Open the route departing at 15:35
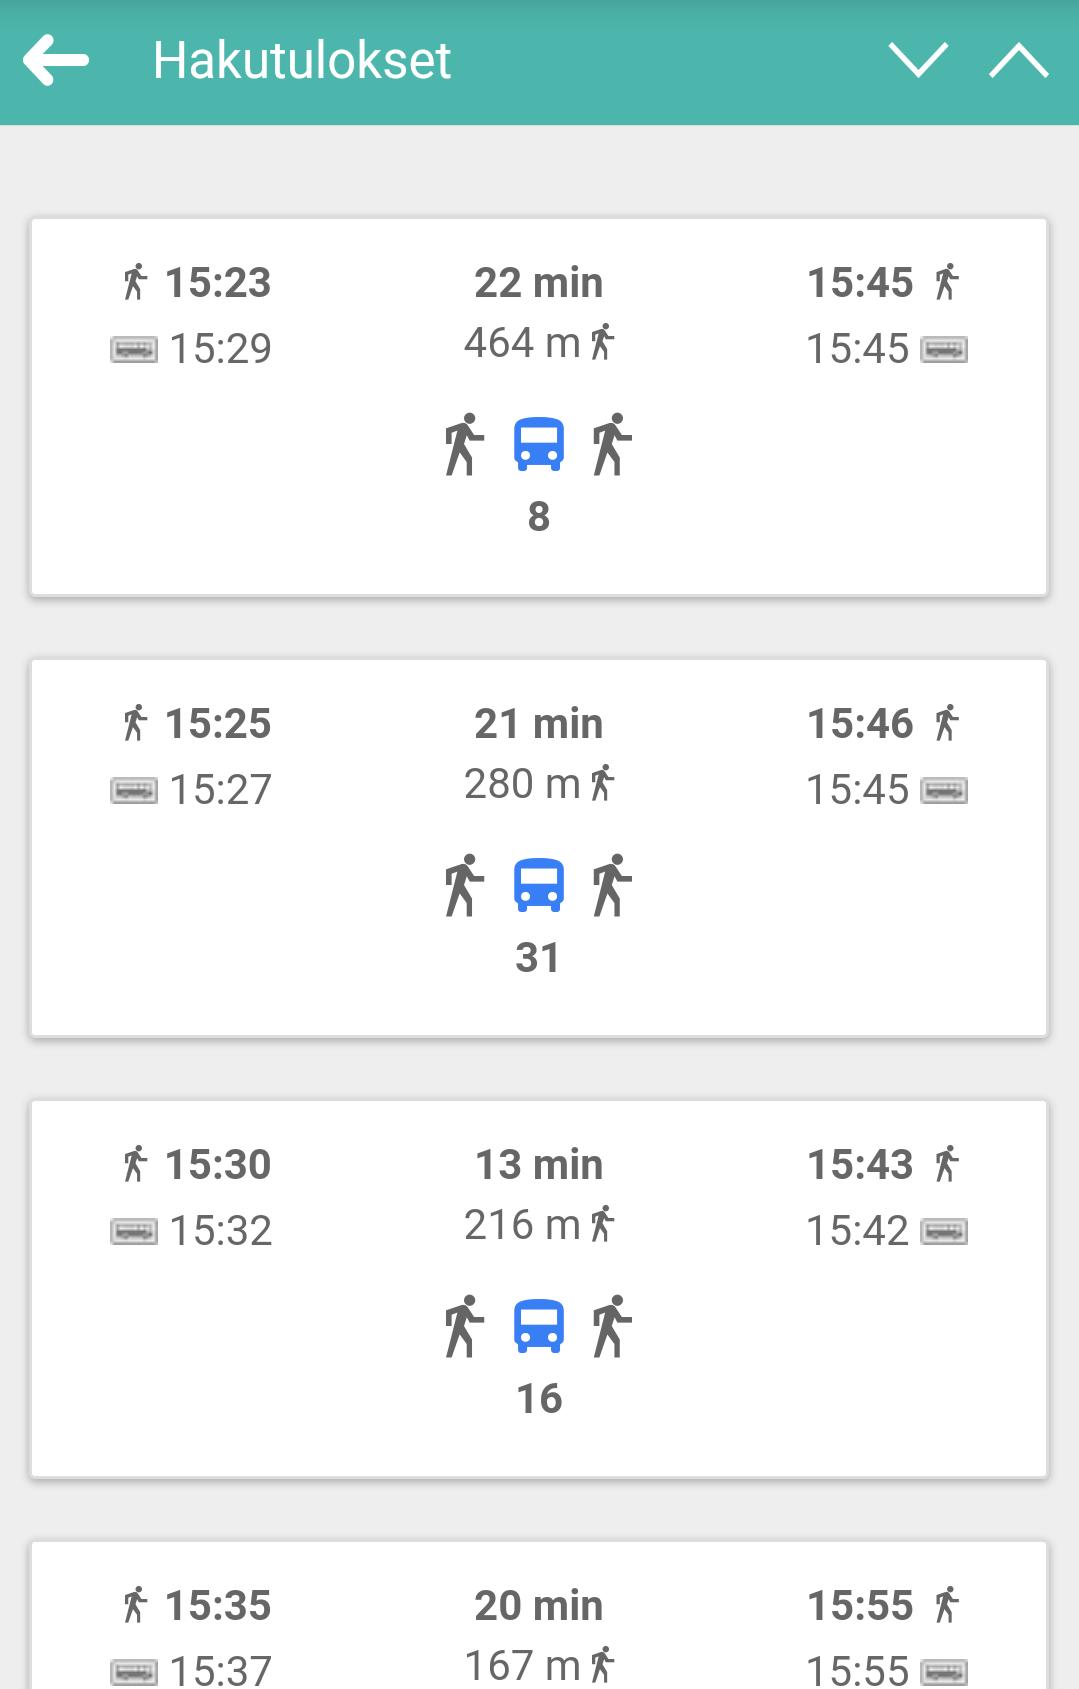 coord(539,1620)
